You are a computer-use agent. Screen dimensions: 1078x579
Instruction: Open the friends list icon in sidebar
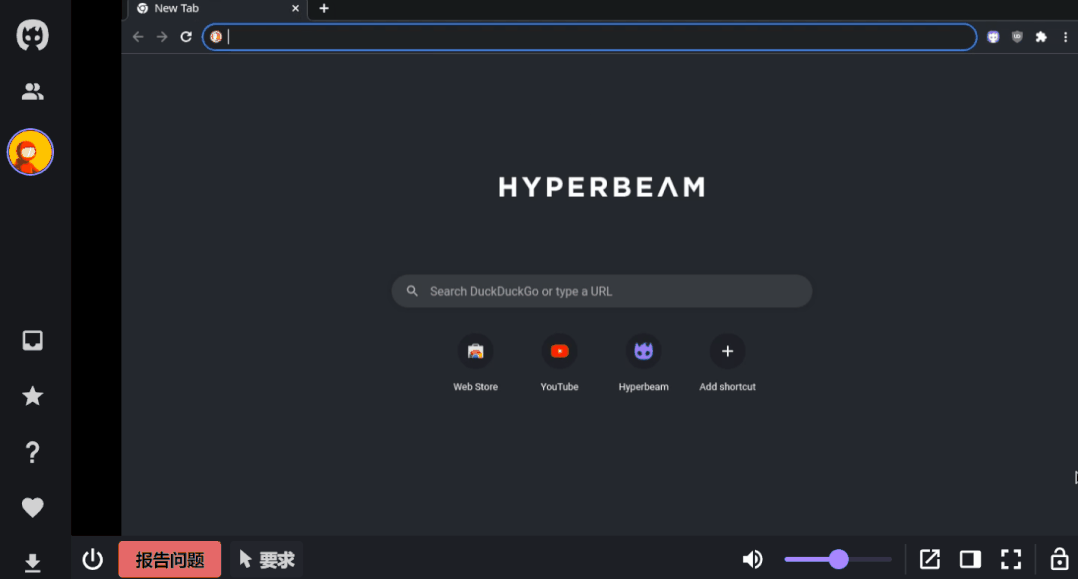[32, 91]
